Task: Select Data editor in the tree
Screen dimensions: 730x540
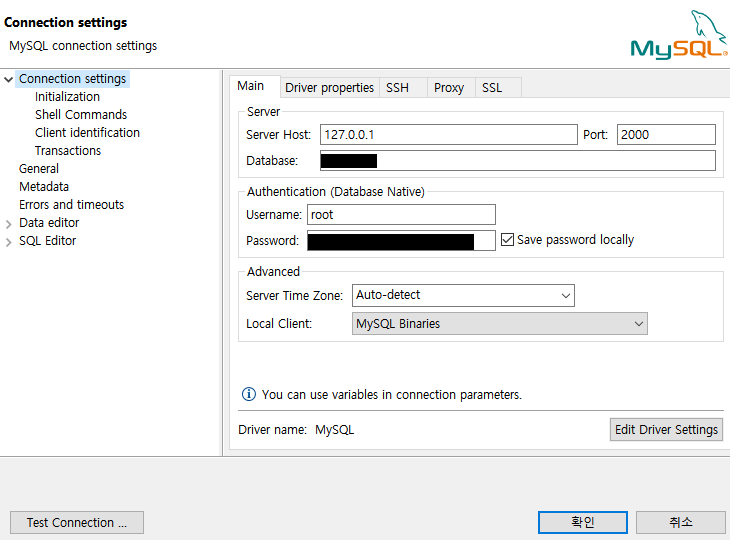Action: coord(49,223)
